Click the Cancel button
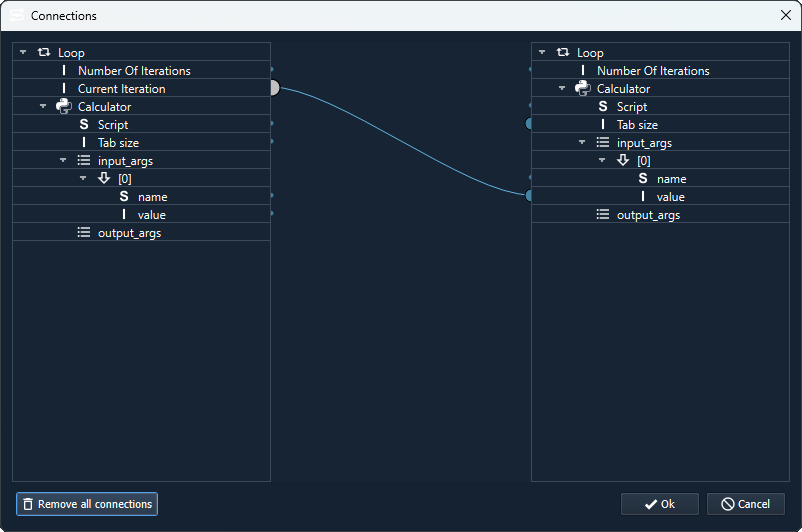The height and width of the screenshot is (532, 802). point(746,504)
